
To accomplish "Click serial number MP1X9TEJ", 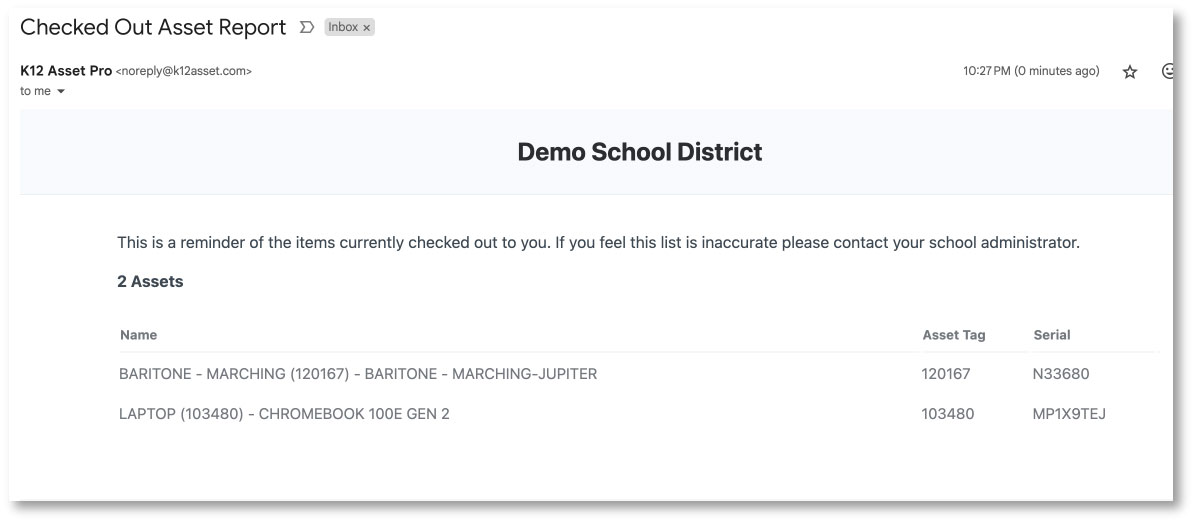I will tap(1068, 414).
